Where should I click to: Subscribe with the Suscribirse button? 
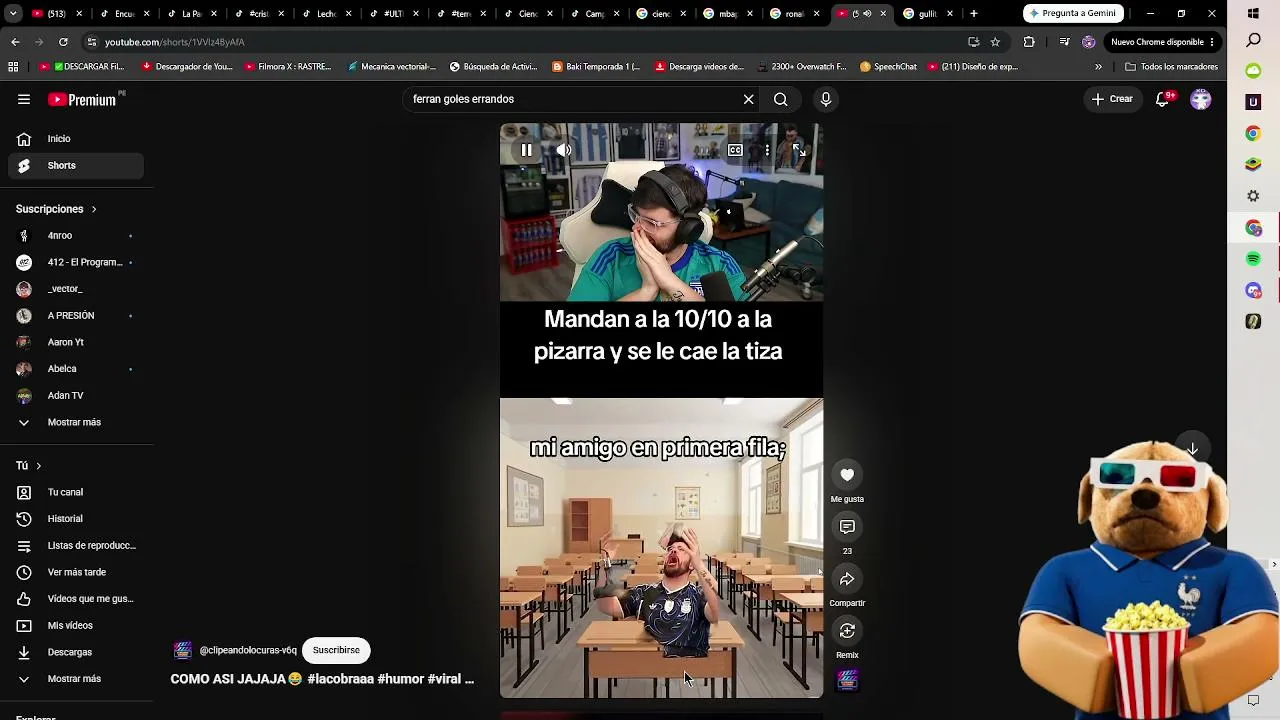tap(336, 650)
